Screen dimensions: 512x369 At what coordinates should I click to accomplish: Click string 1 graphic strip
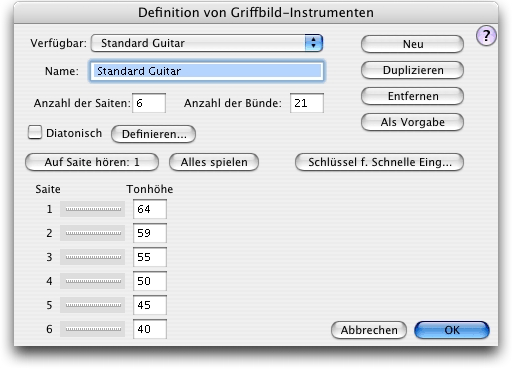[93, 209]
